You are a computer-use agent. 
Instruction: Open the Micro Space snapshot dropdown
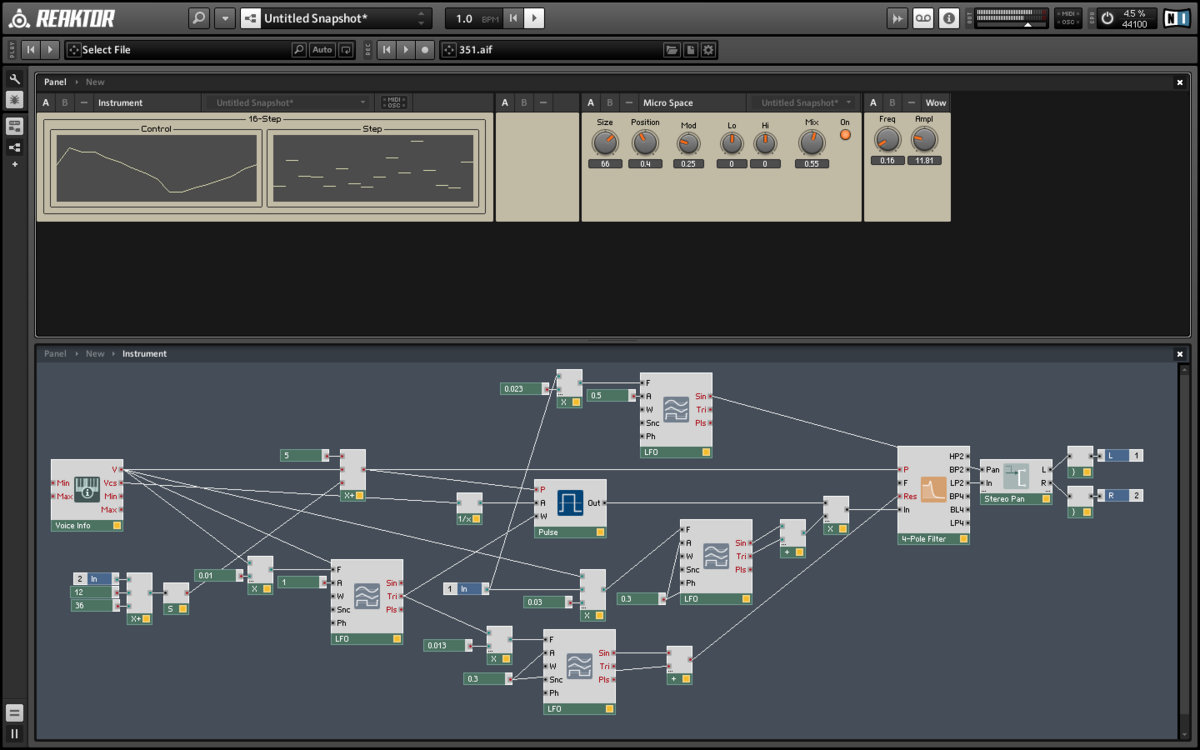[x=801, y=103]
